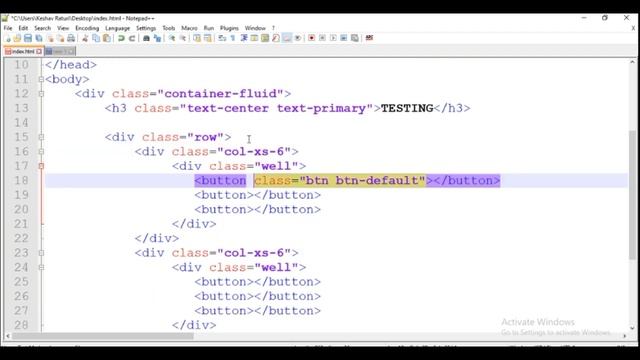Open the Function List toolbar icon

276,38
